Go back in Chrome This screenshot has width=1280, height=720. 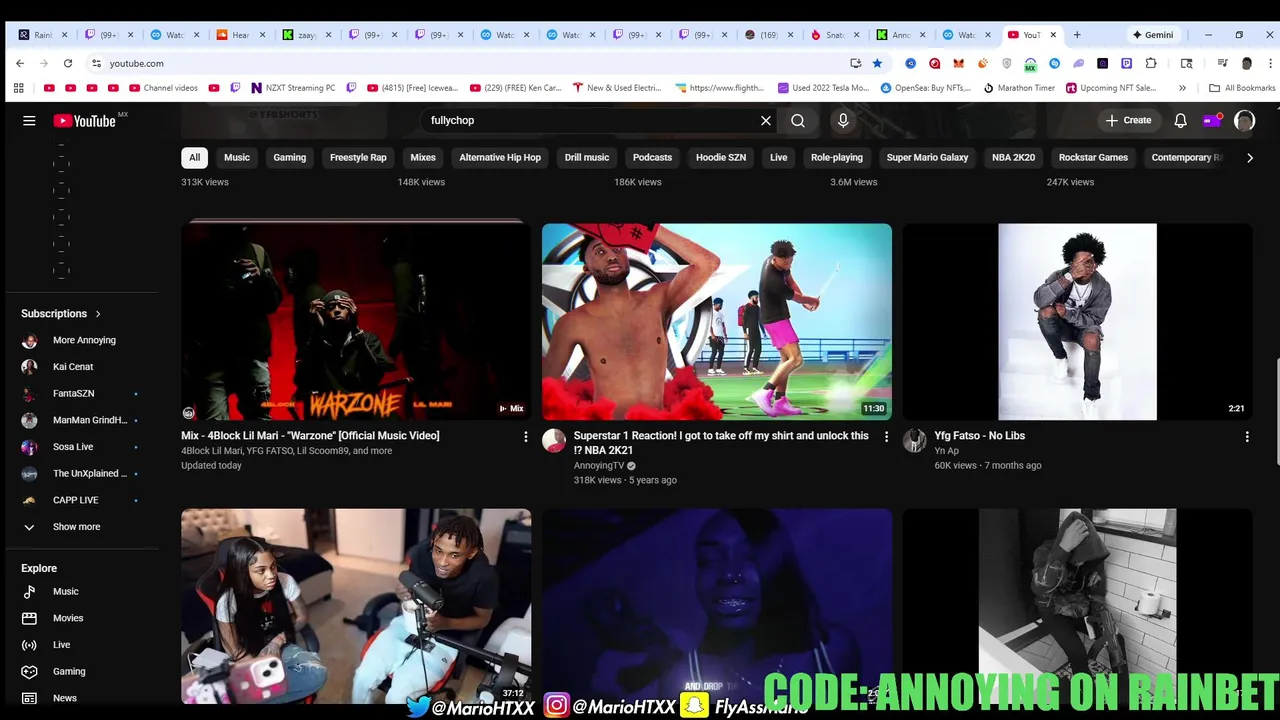click(x=20, y=63)
